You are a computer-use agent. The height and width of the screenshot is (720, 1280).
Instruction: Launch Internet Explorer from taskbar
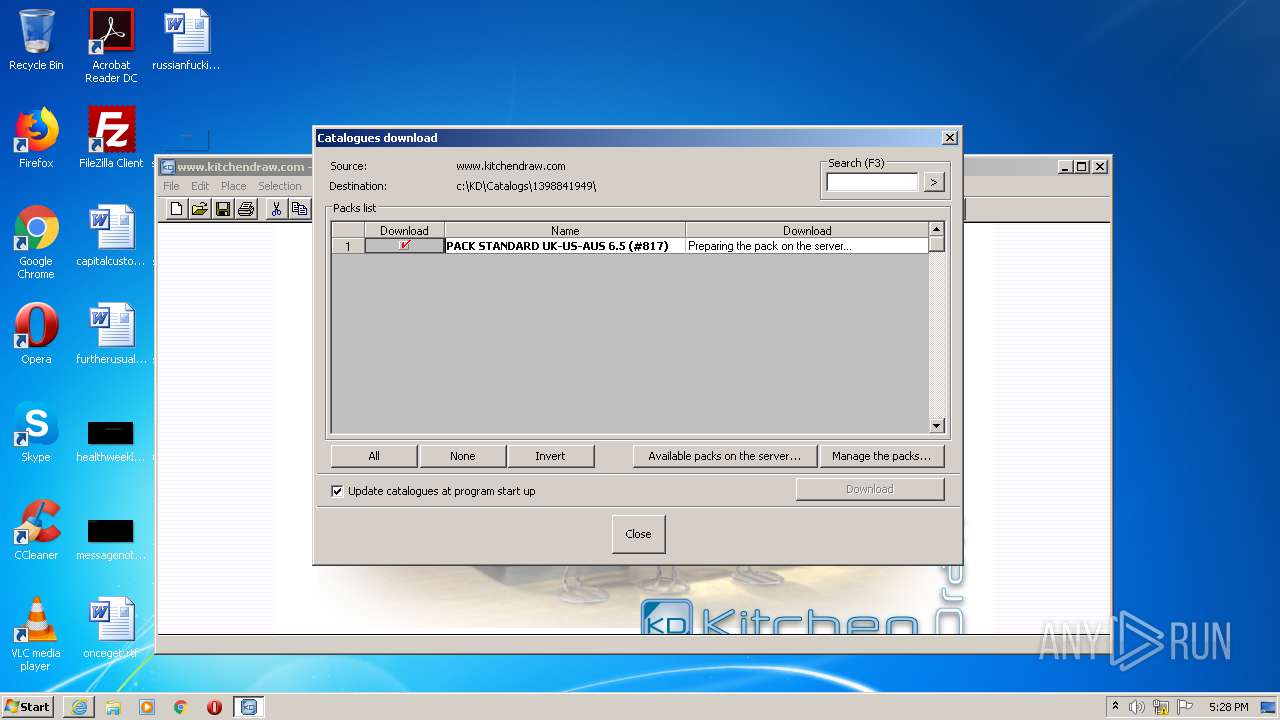[x=79, y=707]
